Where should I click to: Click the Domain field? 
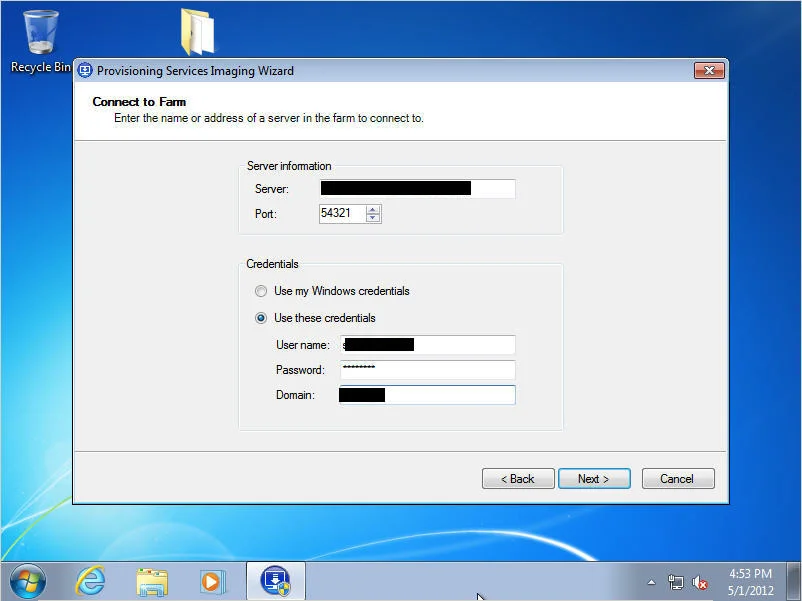point(427,395)
